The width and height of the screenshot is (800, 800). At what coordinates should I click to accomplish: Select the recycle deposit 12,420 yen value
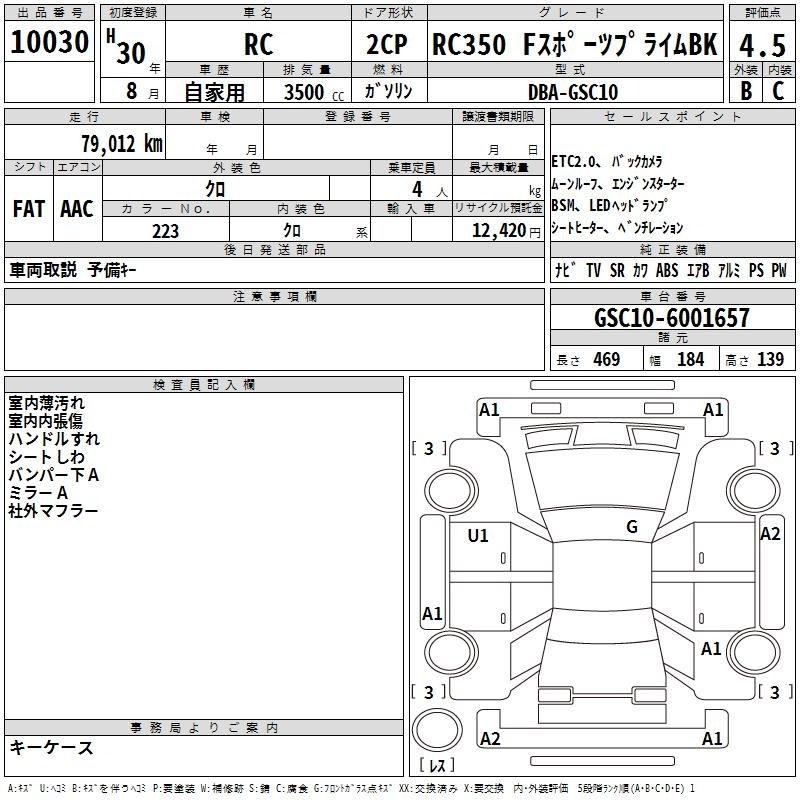point(496,231)
